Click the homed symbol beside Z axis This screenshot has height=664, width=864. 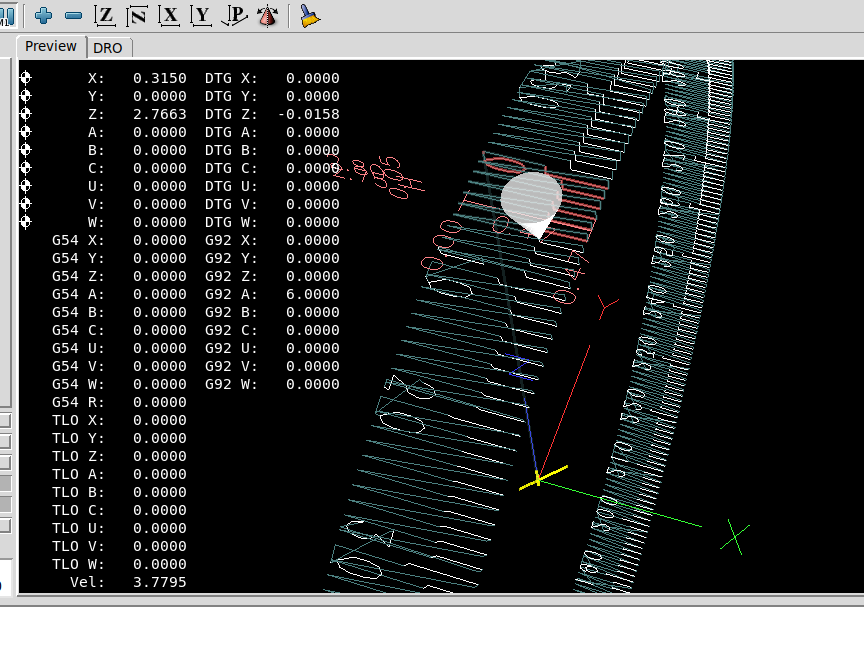click(26, 114)
